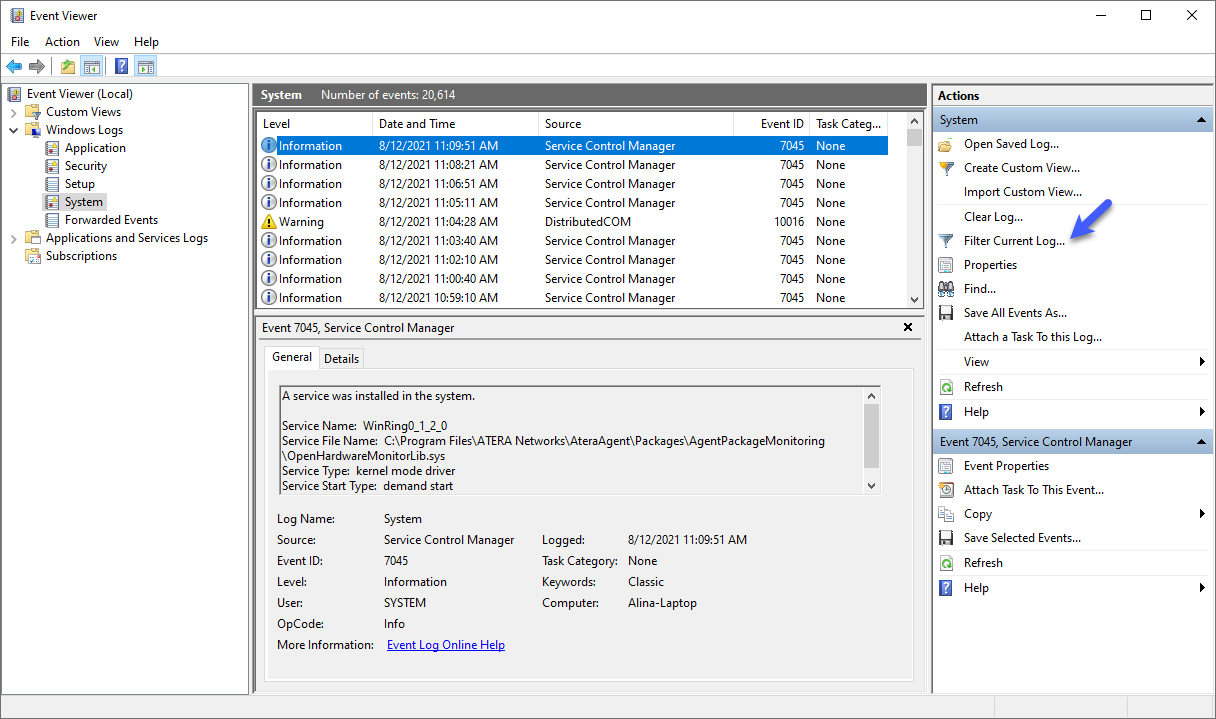Switch to the Details tab

[x=341, y=358]
